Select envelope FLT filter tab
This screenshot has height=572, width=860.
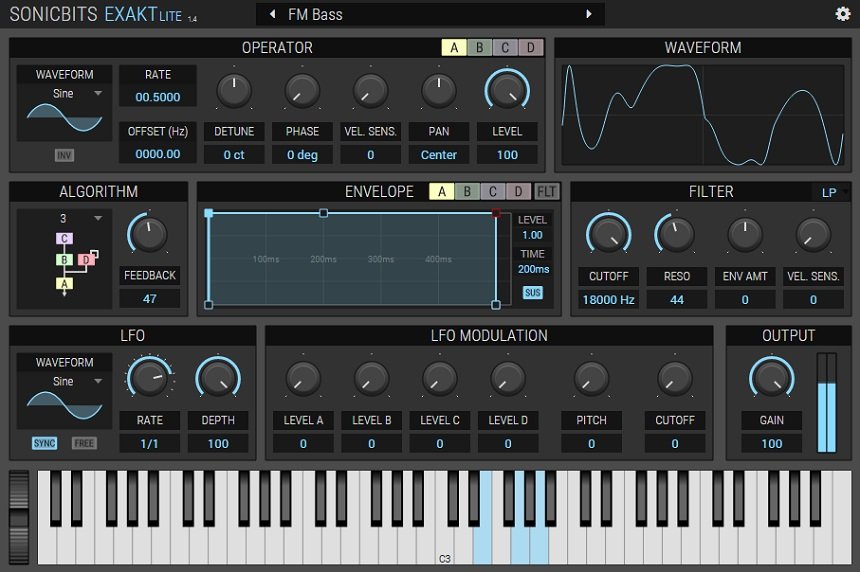click(546, 191)
